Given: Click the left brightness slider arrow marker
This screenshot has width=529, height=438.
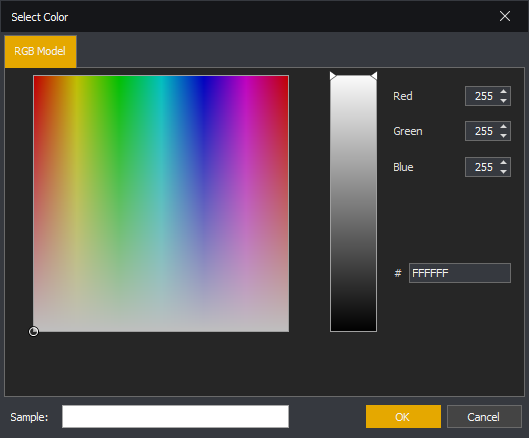Looking at the screenshot, I should (333, 76).
